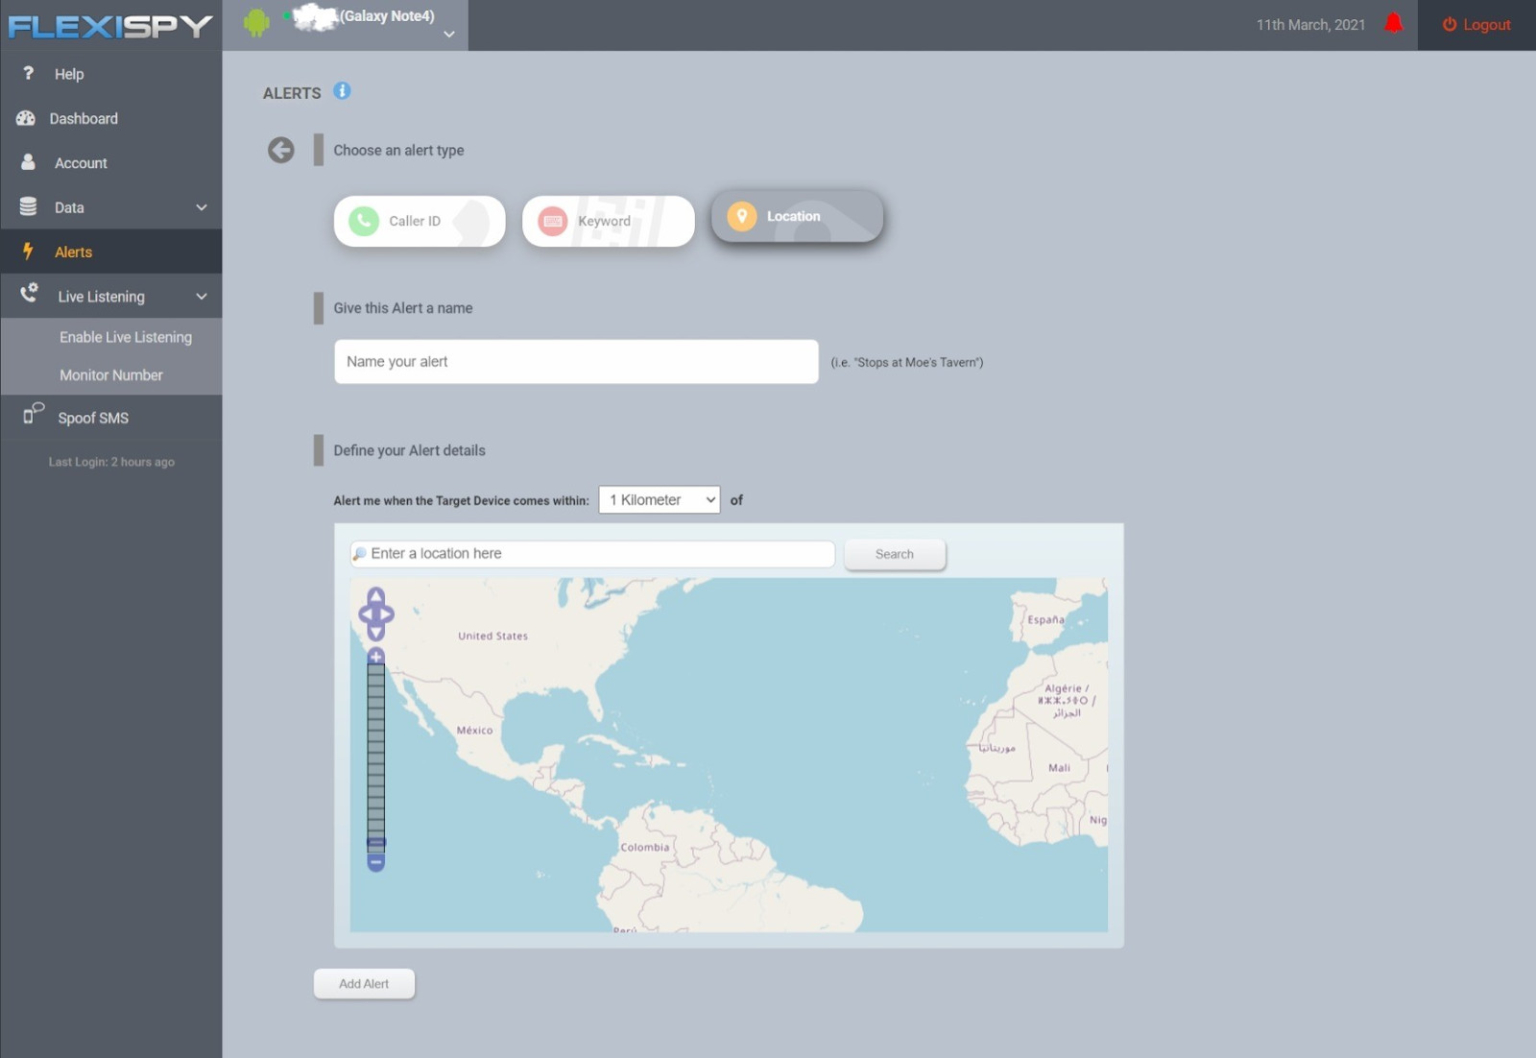This screenshot has height=1058, width=1536.
Task: Click the Name your alert input field
Action: (x=575, y=361)
